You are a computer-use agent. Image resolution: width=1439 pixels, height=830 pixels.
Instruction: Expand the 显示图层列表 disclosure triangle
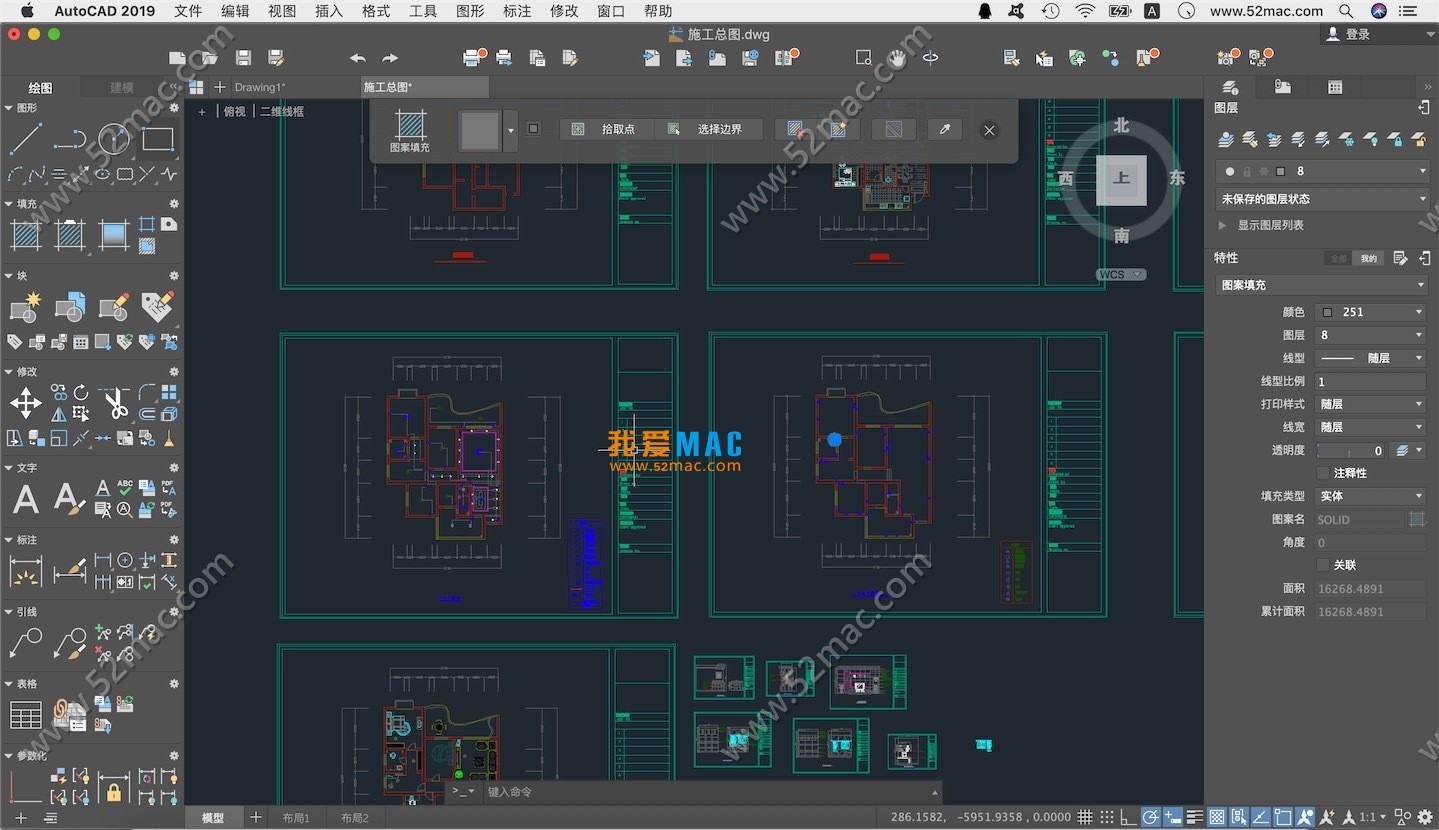click(x=1222, y=226)
